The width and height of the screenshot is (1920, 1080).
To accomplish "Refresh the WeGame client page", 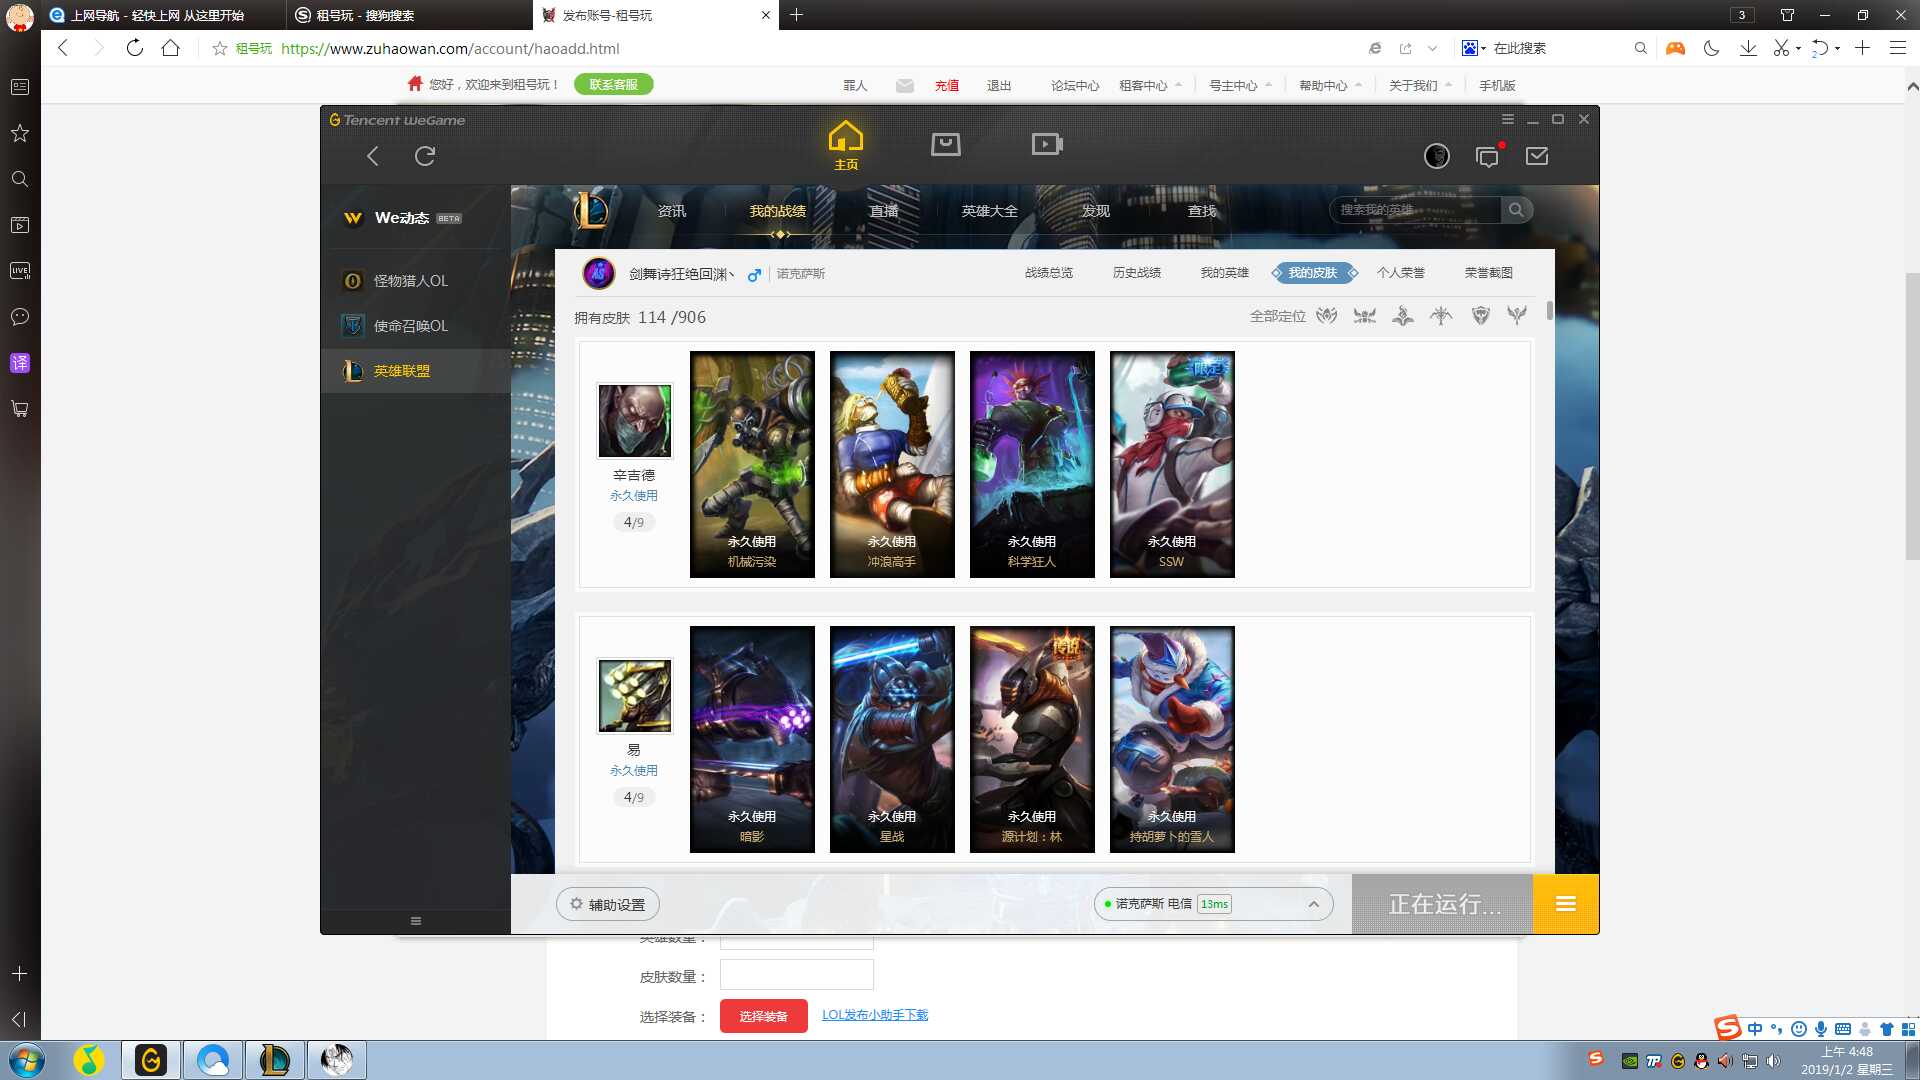I will (x=425, y=156).
